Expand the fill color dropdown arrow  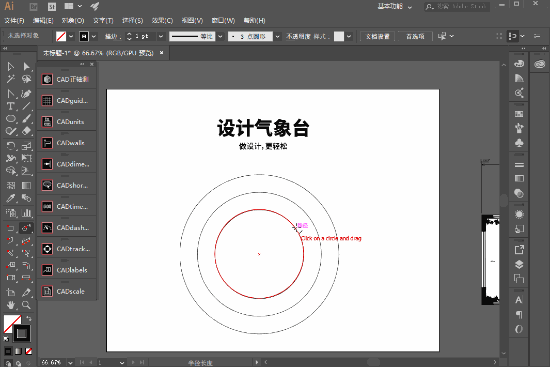71,36
